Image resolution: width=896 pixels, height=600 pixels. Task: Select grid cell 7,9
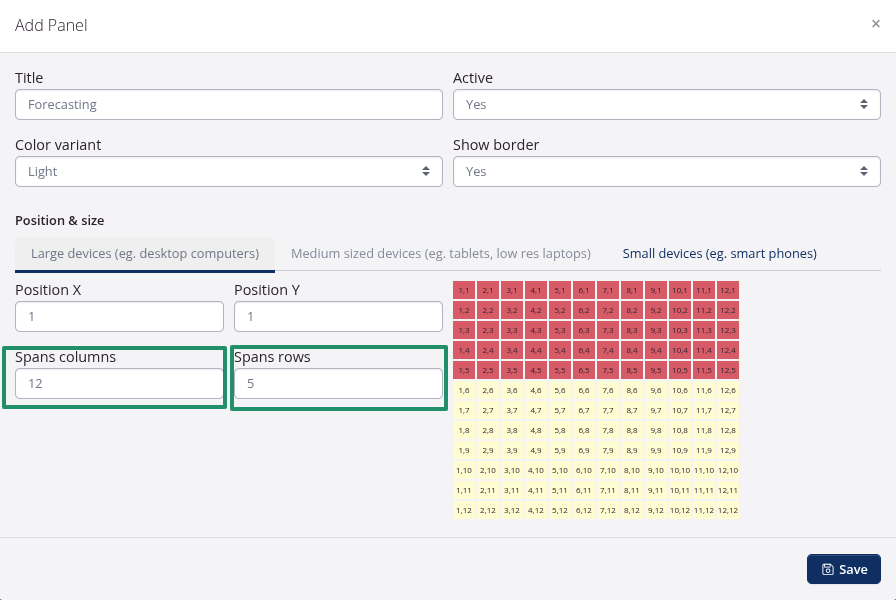[x=608, y=450]
